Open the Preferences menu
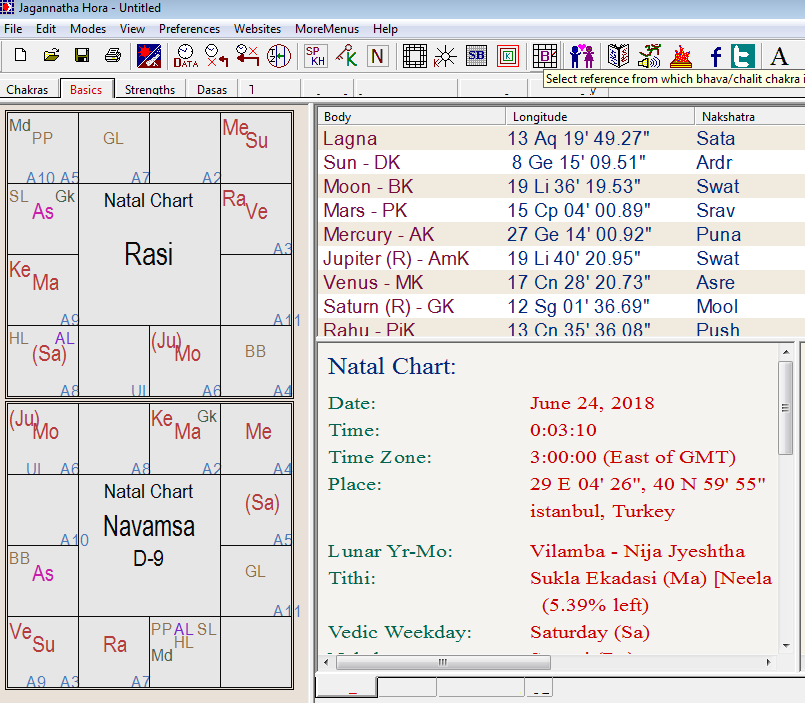The height and width of the screenshot is (703, 805). 189,29
